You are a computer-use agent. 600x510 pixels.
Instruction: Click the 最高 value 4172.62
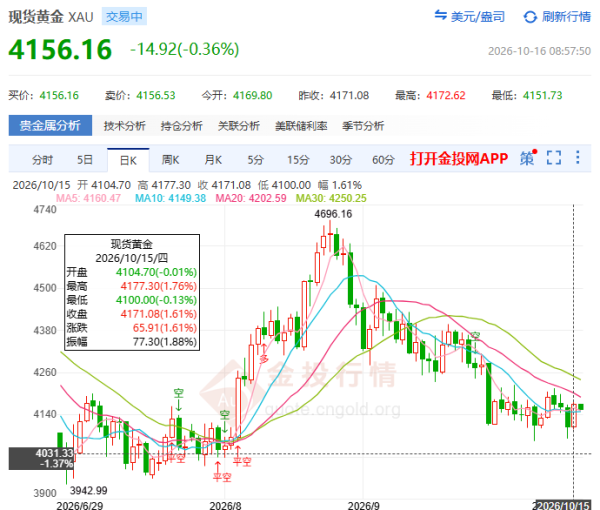pyautogui.click(x=446, y=95)
